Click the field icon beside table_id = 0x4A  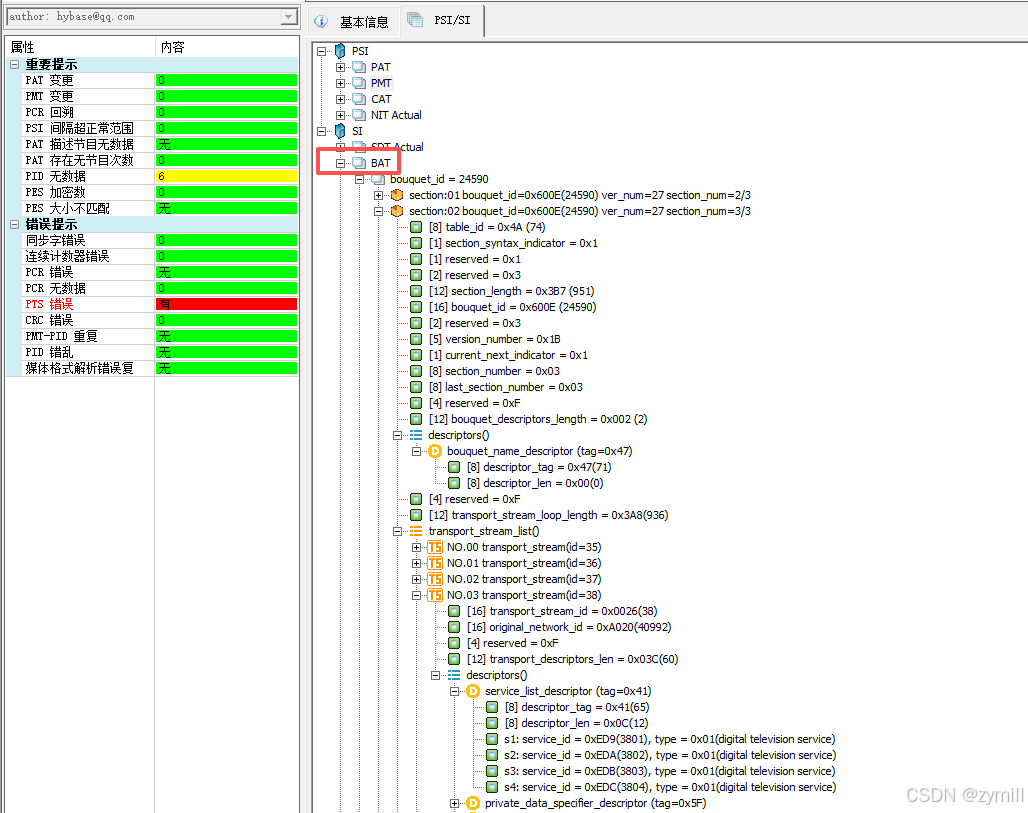pyautogui.click(x=416, y=228)
